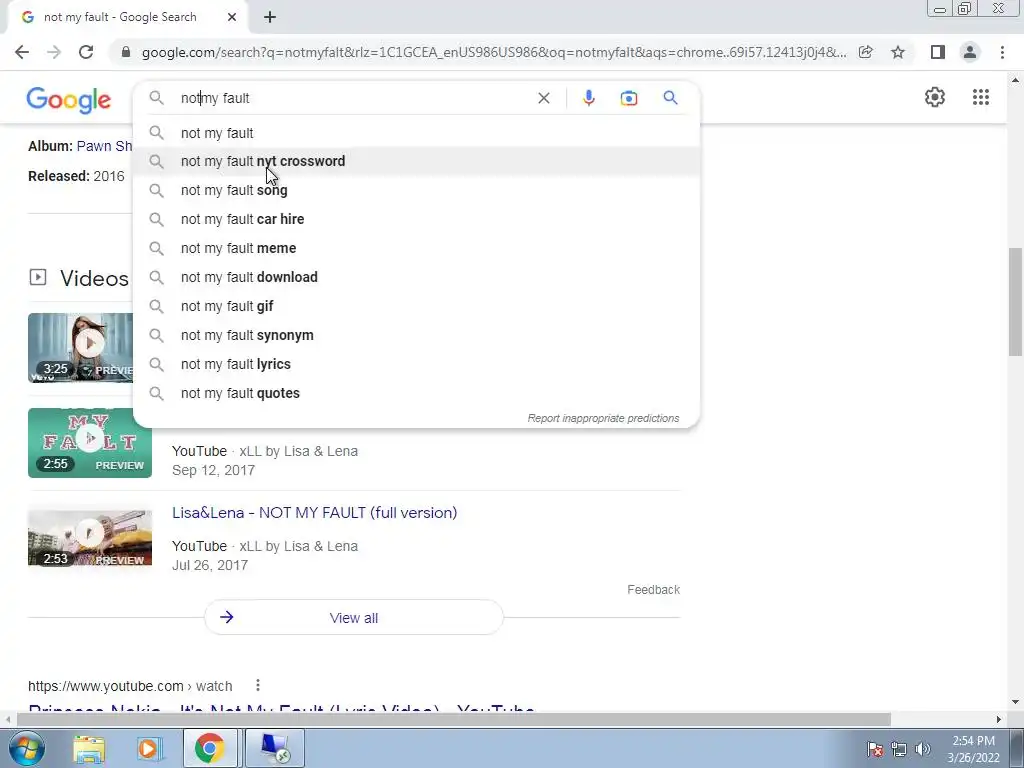Open Chrome's three-dot menu
The width and height of the screenshot is (1024, 768).
point(1002,52)
